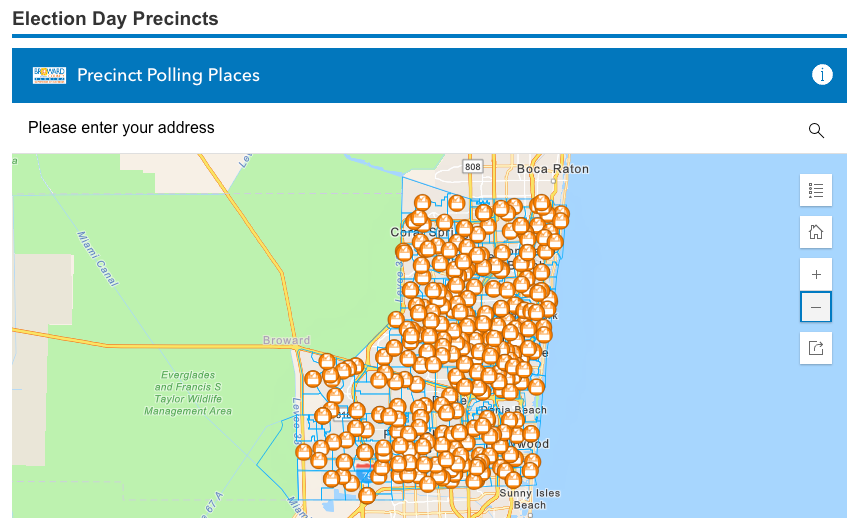Viewport: 847px width, 518px height.
Task: Click the 'Broward' county map label
Action: pos(286,340)
